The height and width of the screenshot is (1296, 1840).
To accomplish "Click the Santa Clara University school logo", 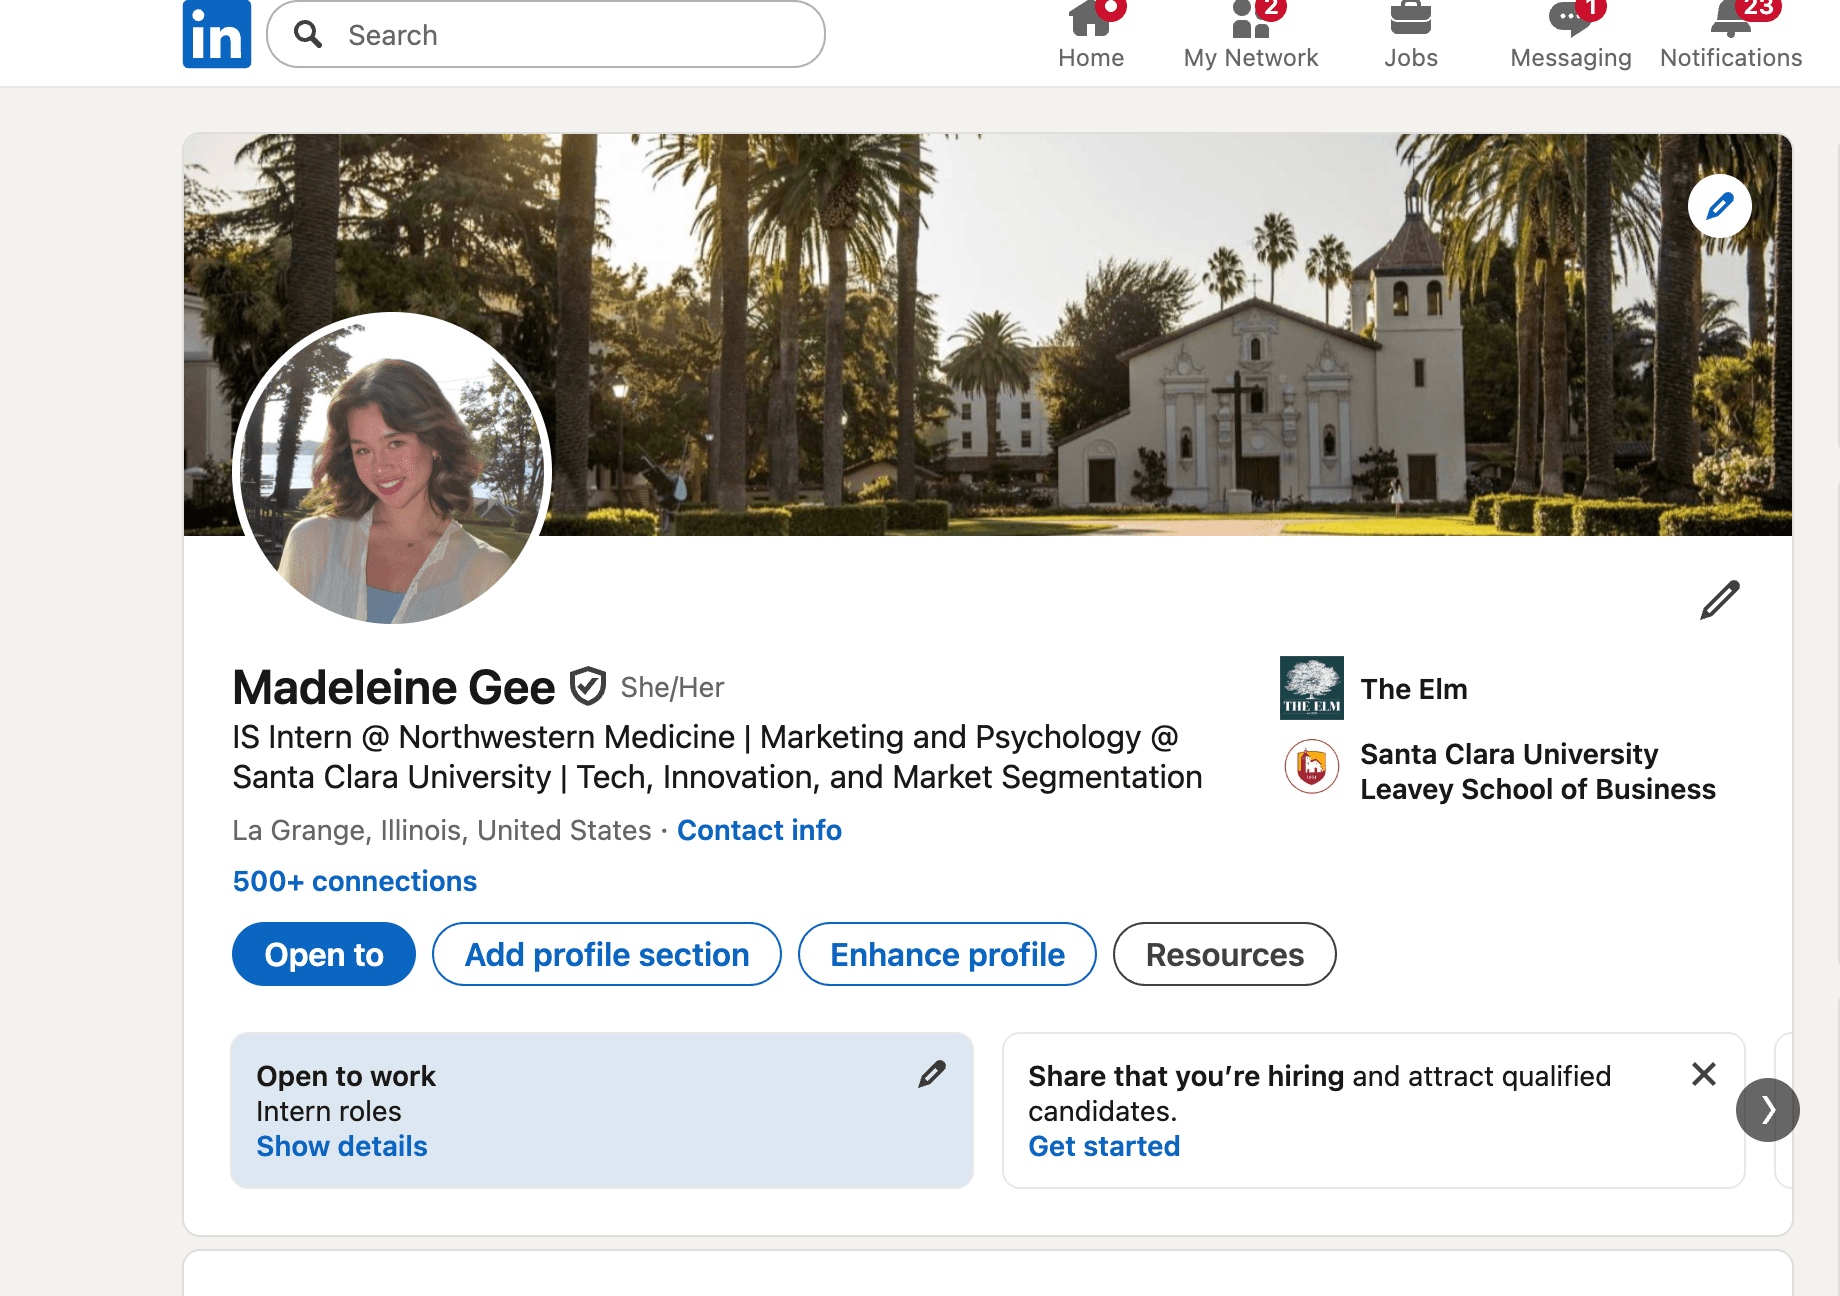I will click(1311, 767).
